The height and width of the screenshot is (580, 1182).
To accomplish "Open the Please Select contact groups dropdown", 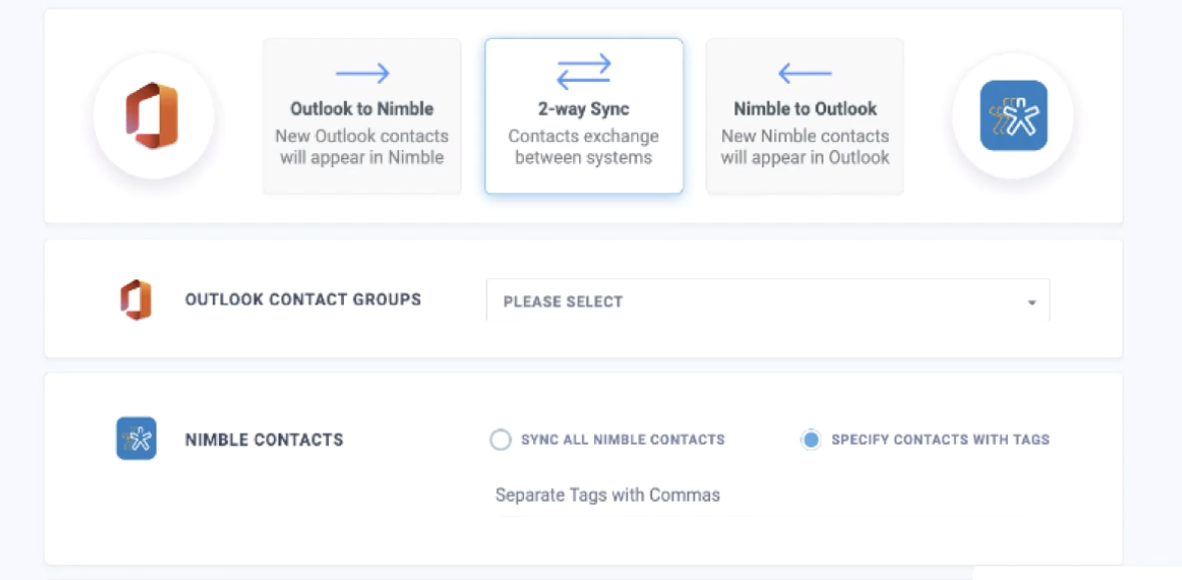I will (x=767, y=301).
